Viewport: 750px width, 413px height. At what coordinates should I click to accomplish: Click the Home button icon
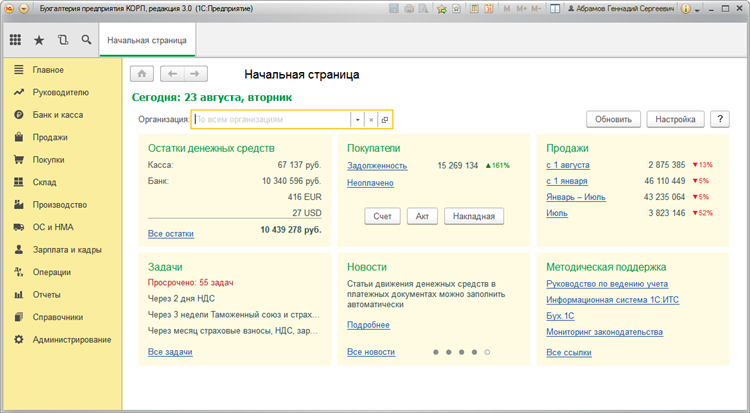click(x=142, y=74)
